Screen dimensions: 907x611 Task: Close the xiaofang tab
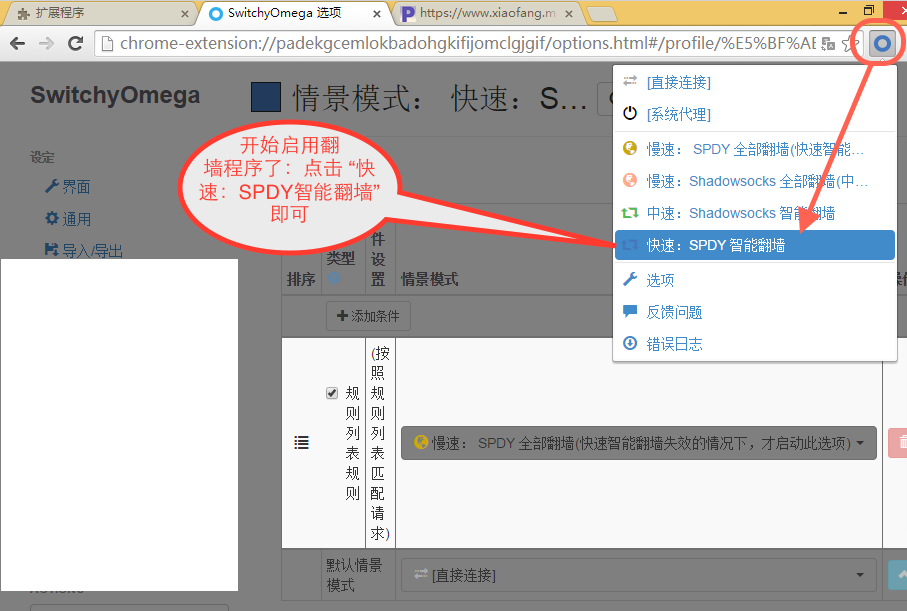[569, 14]
